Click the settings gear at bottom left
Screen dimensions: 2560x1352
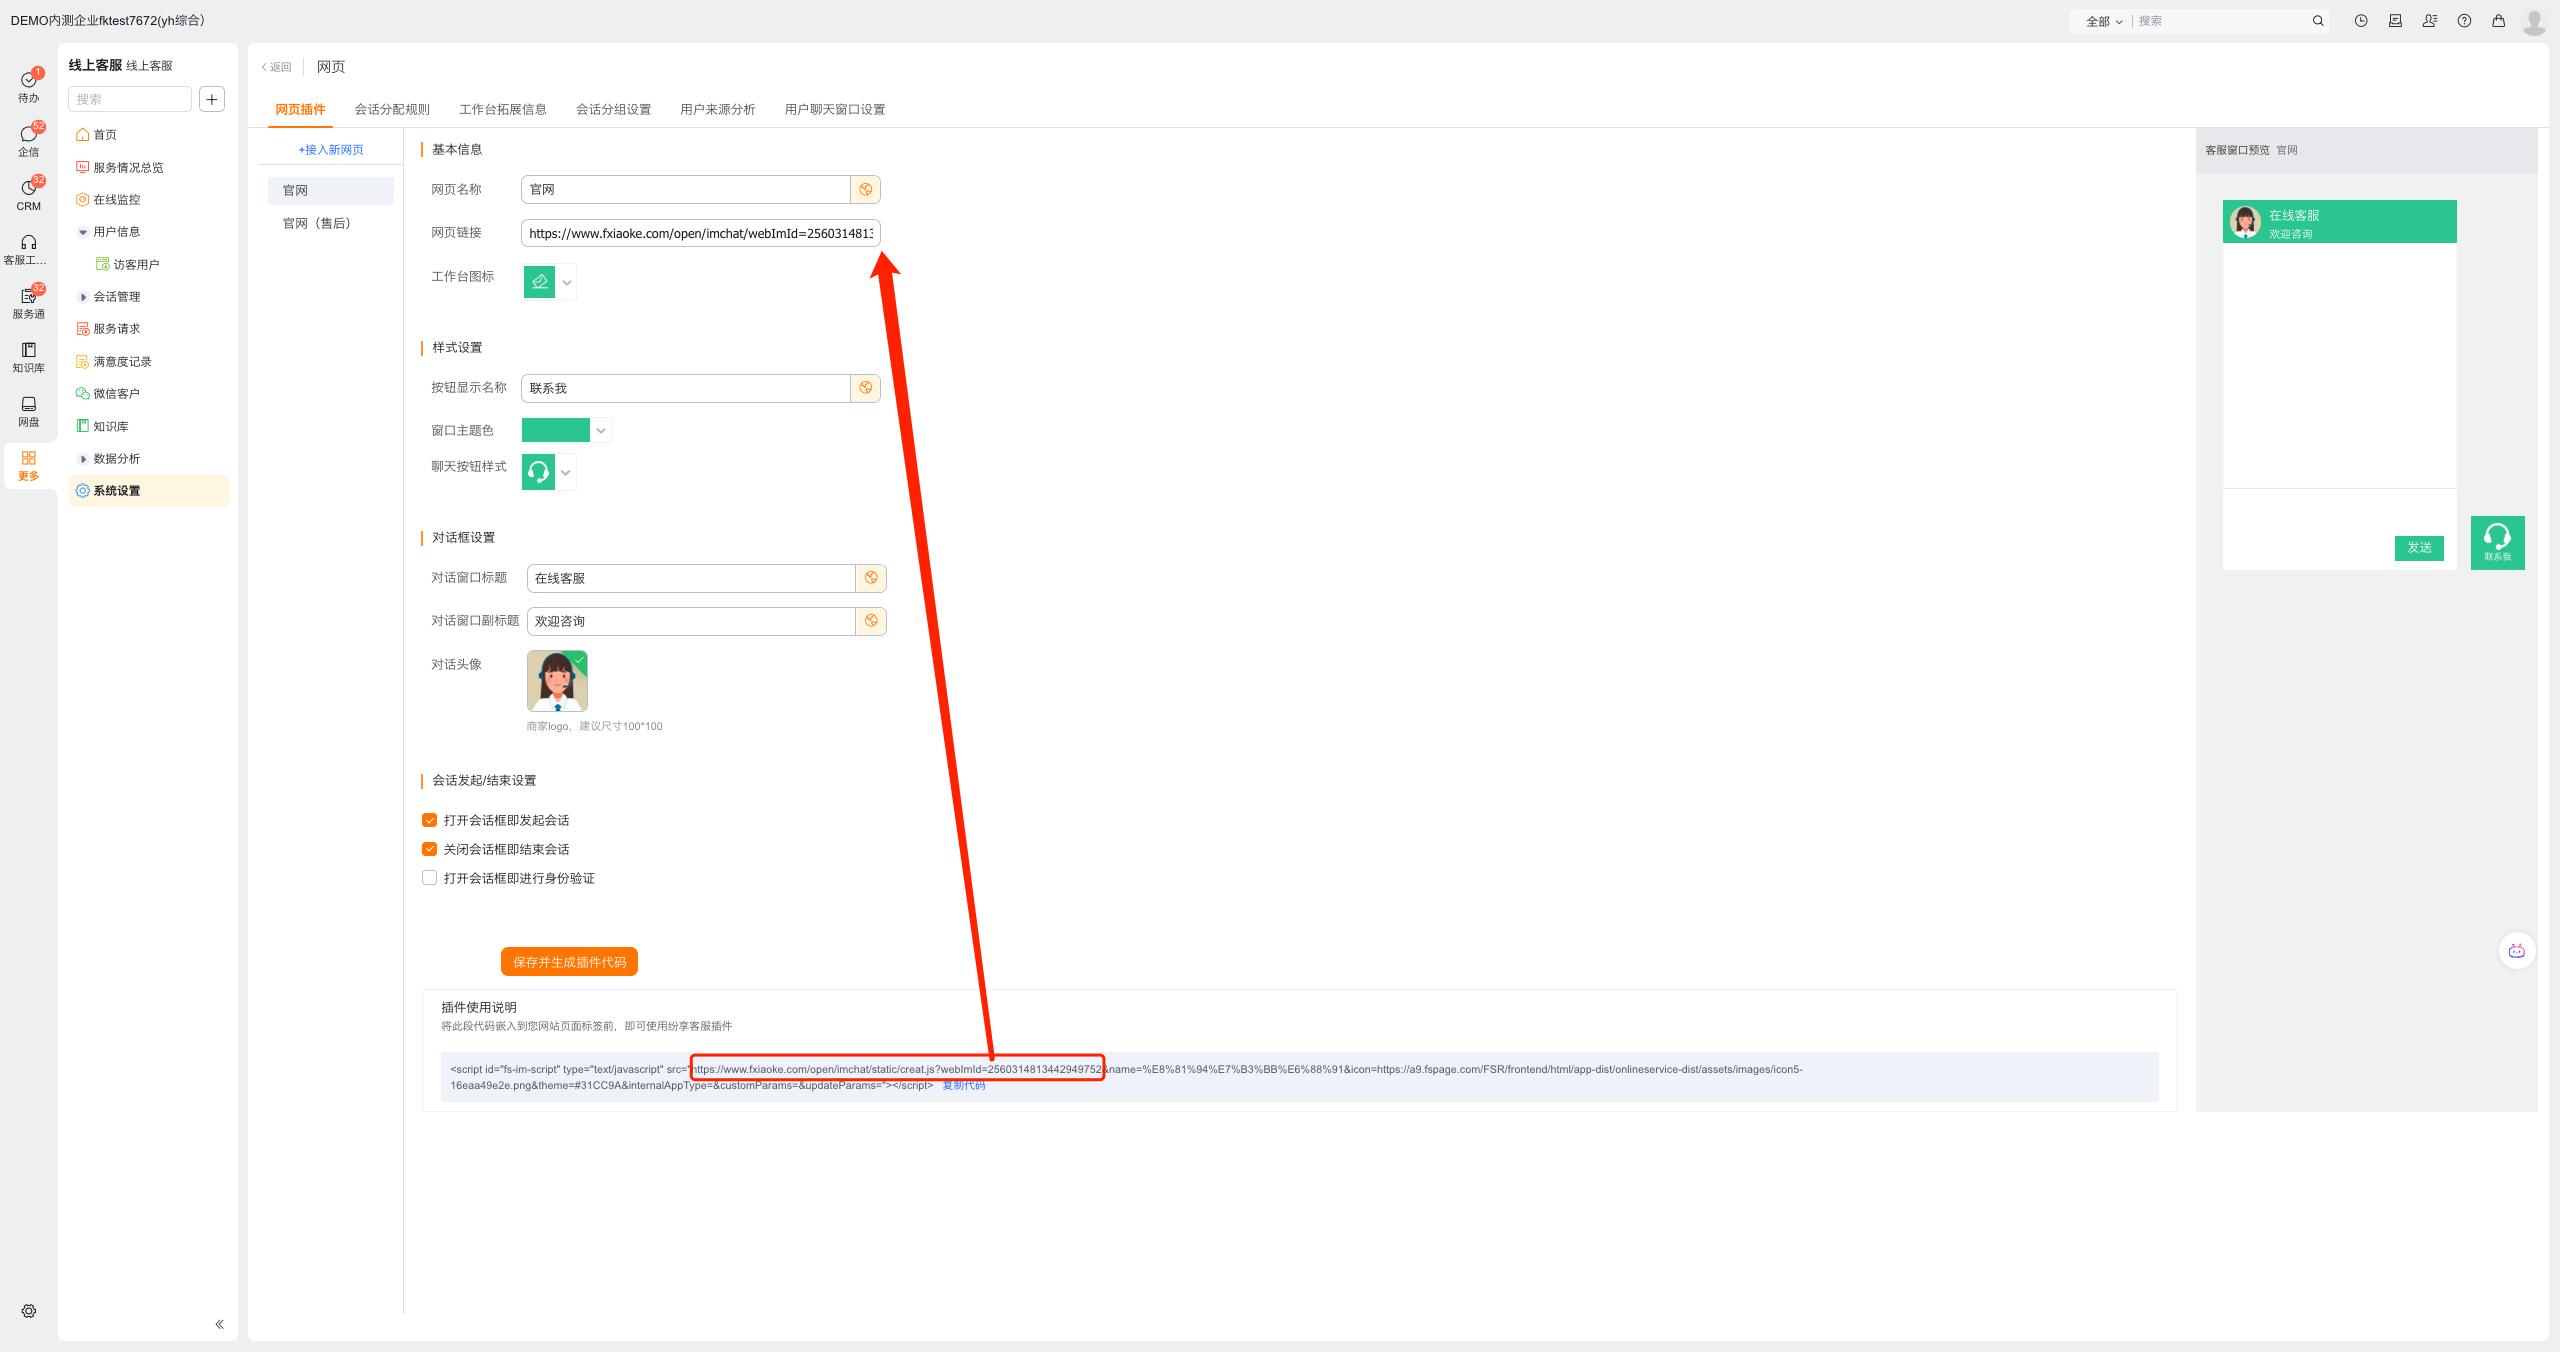[x=29, y=1311]
